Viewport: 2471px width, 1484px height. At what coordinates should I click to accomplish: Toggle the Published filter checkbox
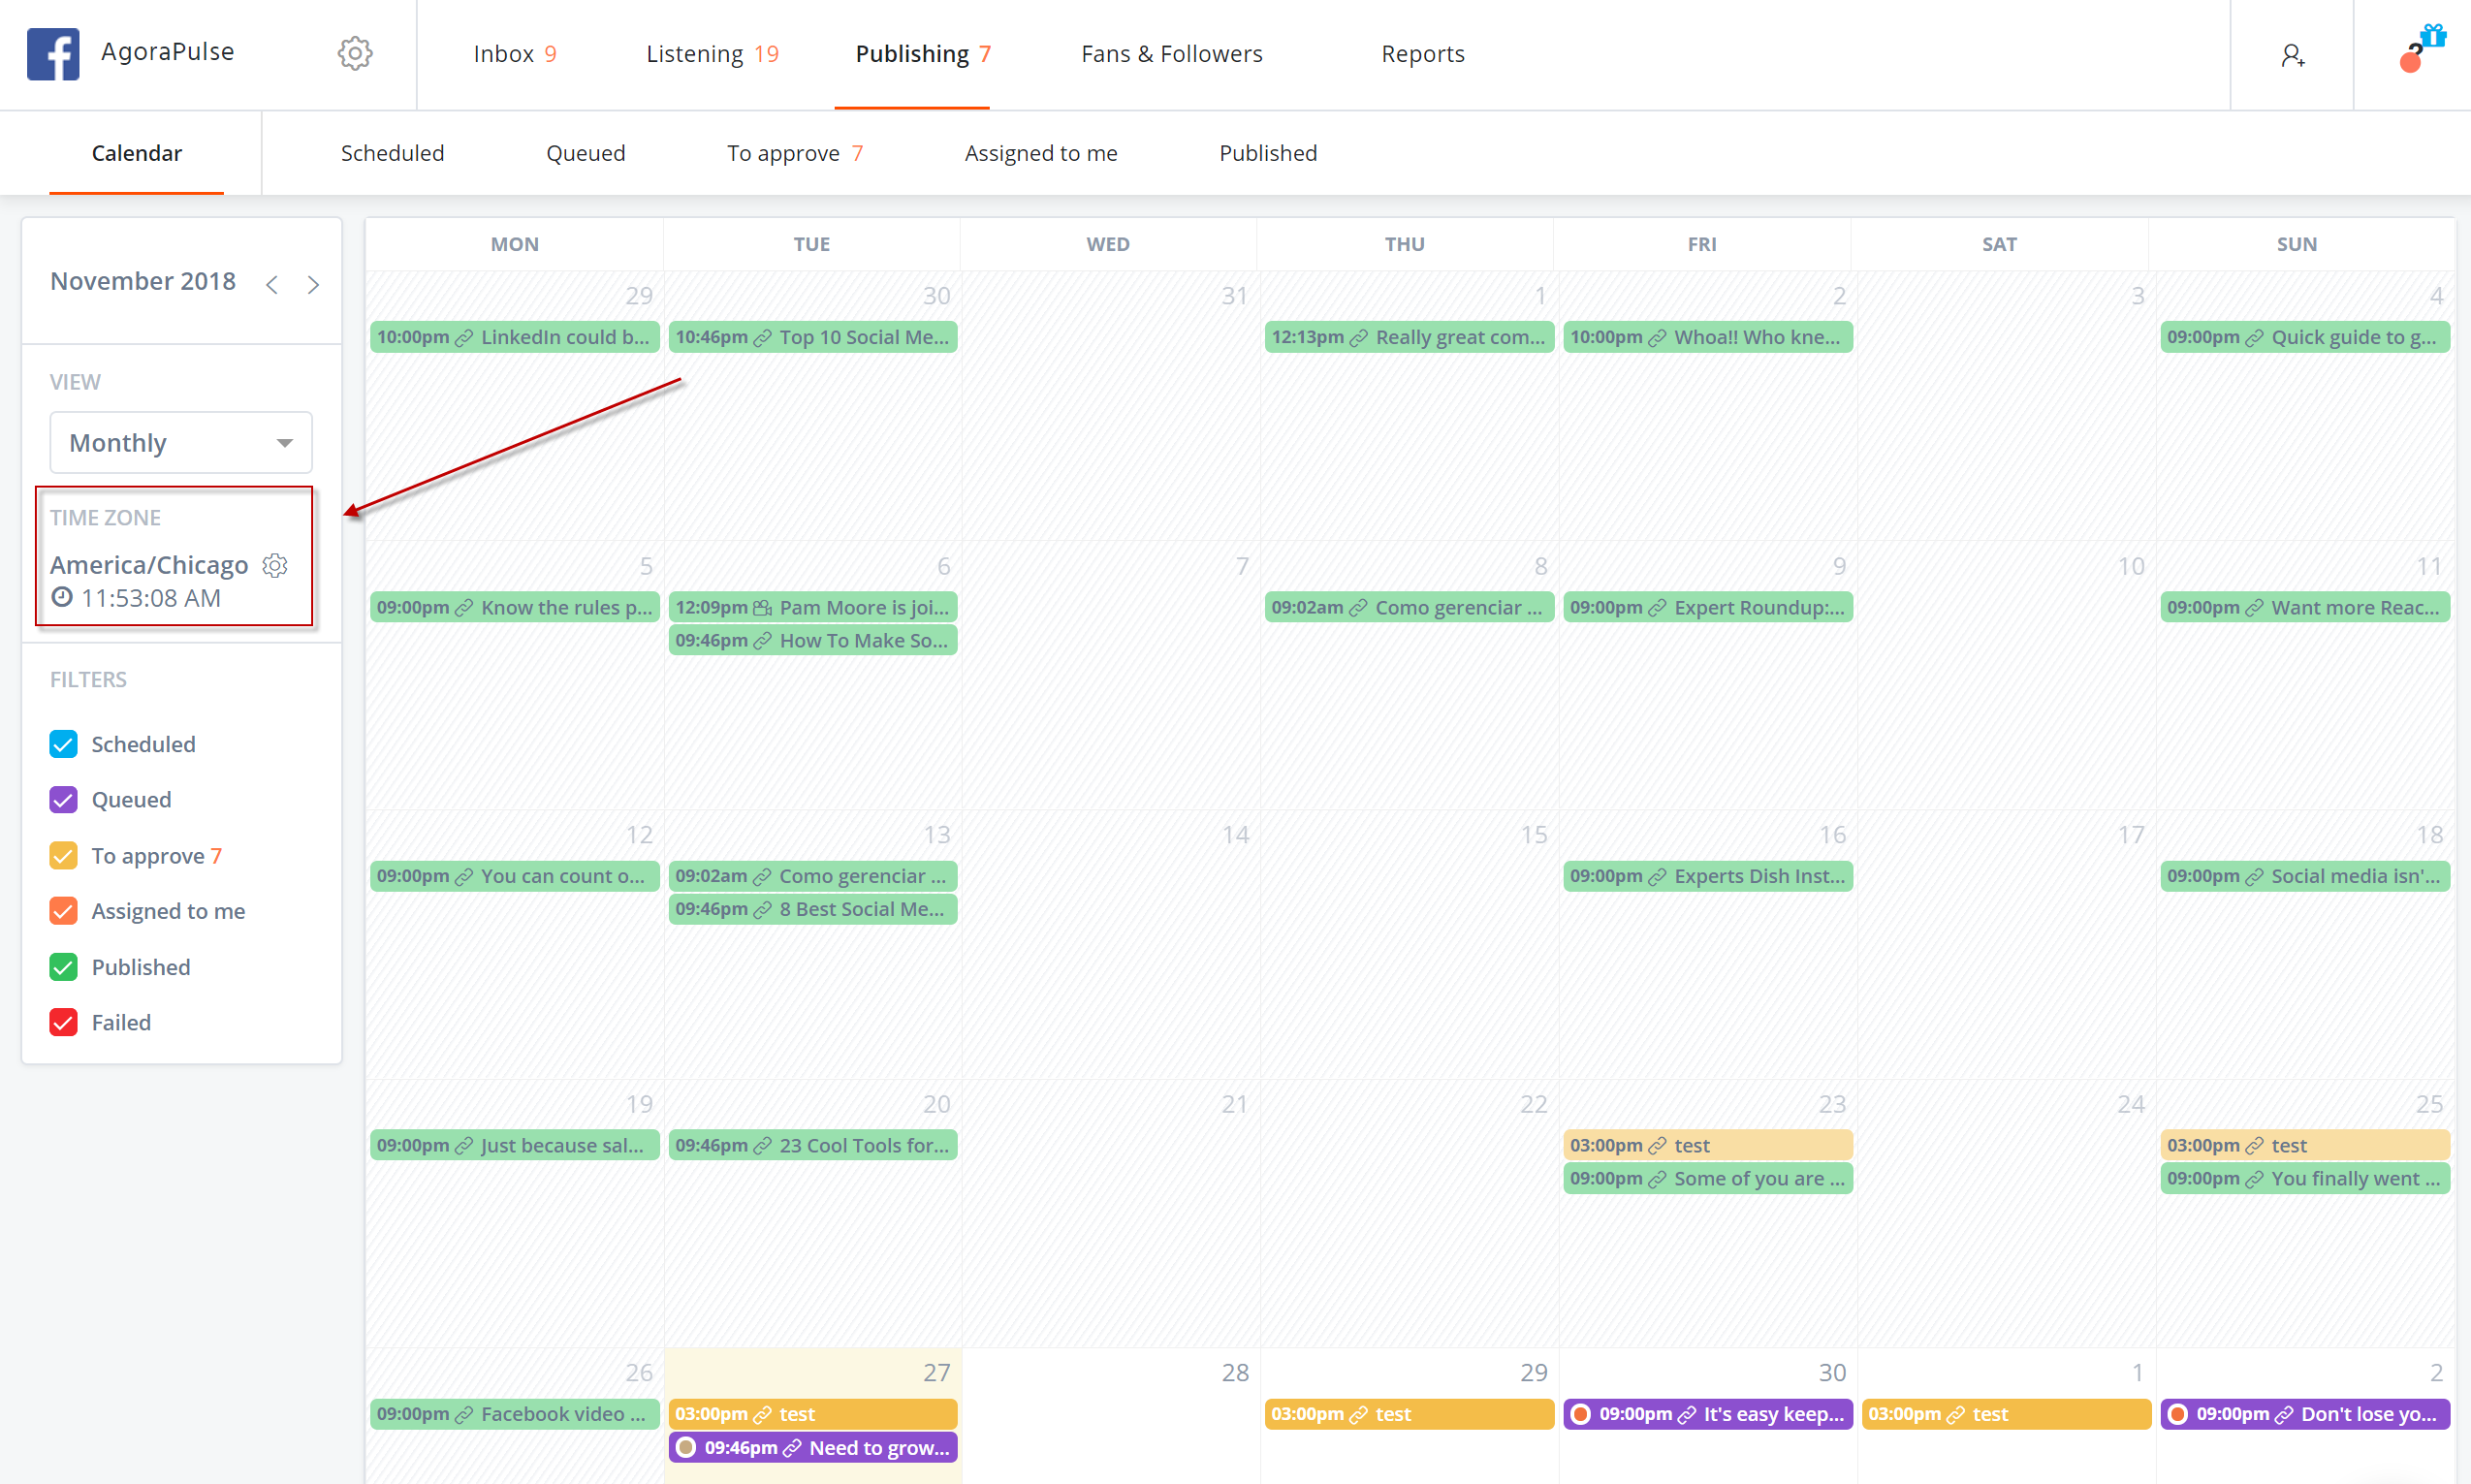pyautogui.click(x=63, y=967)
